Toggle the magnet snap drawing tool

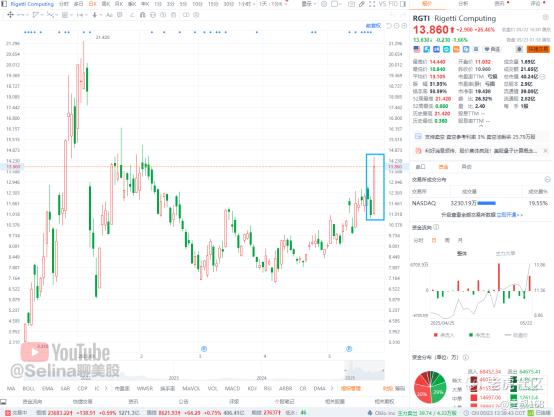[142, 15]
